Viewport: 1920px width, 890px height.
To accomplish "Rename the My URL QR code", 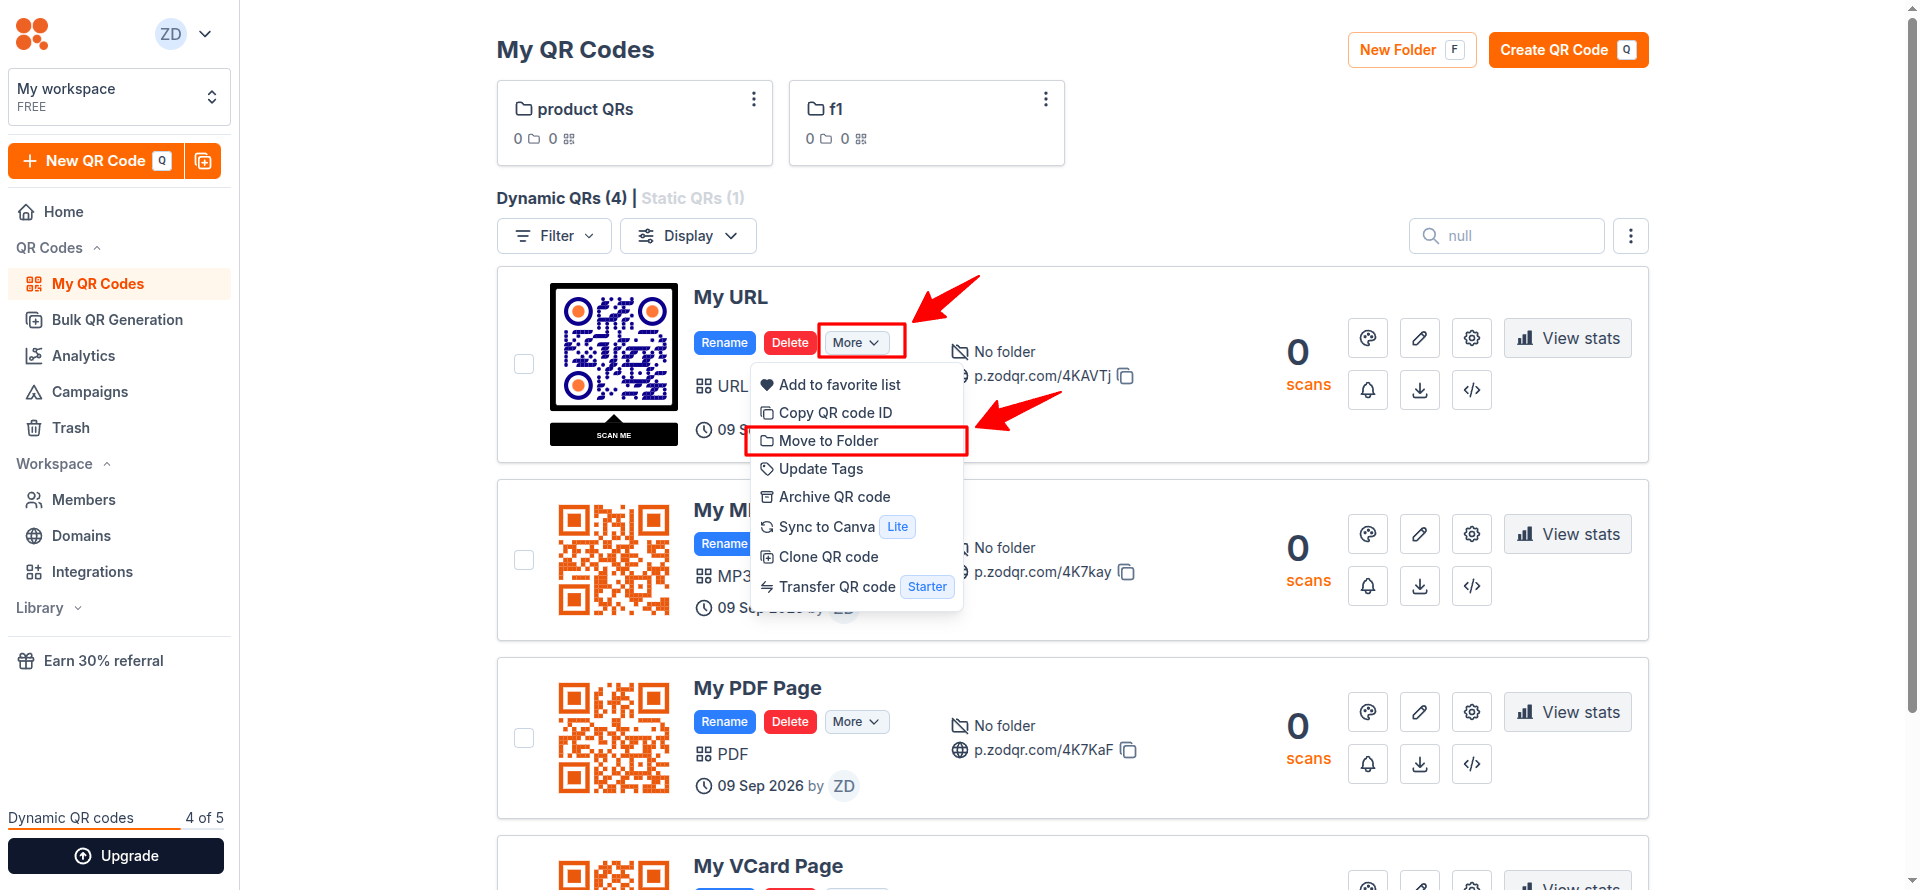I will [x=725, y=343].
